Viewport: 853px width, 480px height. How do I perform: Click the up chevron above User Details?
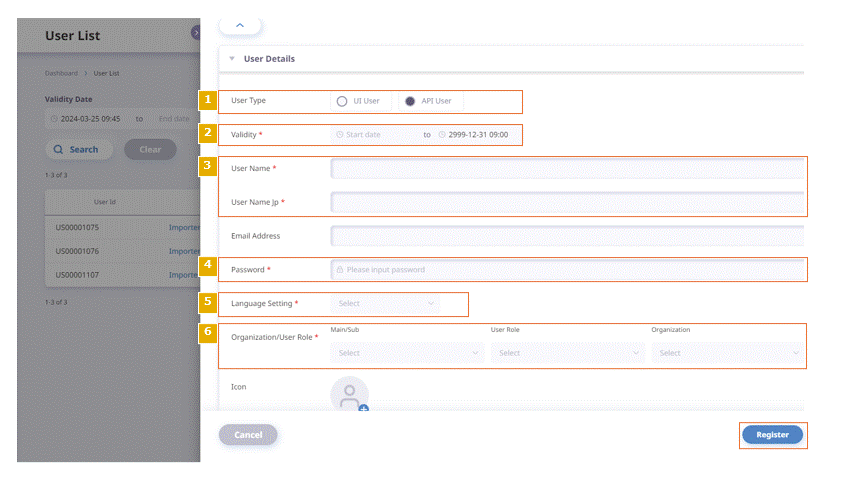[240, 25]
